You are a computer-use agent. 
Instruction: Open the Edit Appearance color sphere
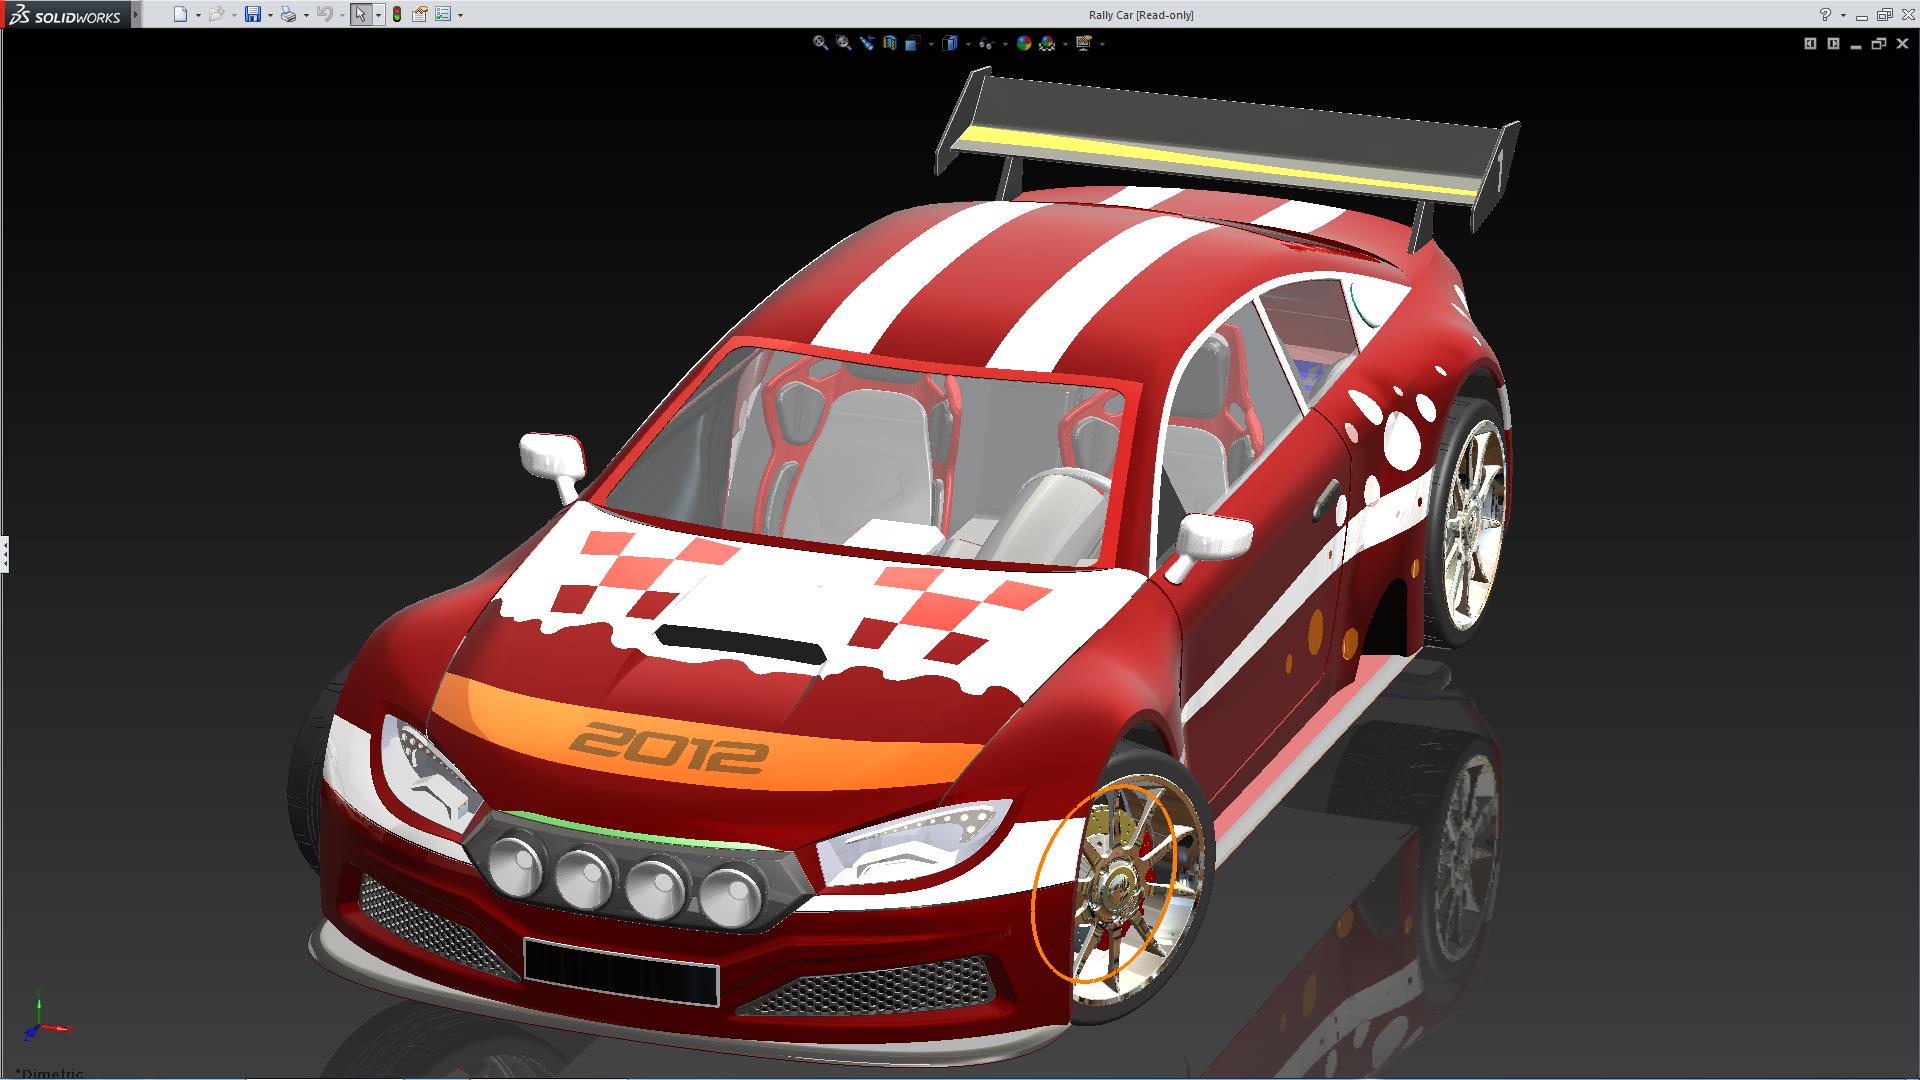[x=1024, y=43]
